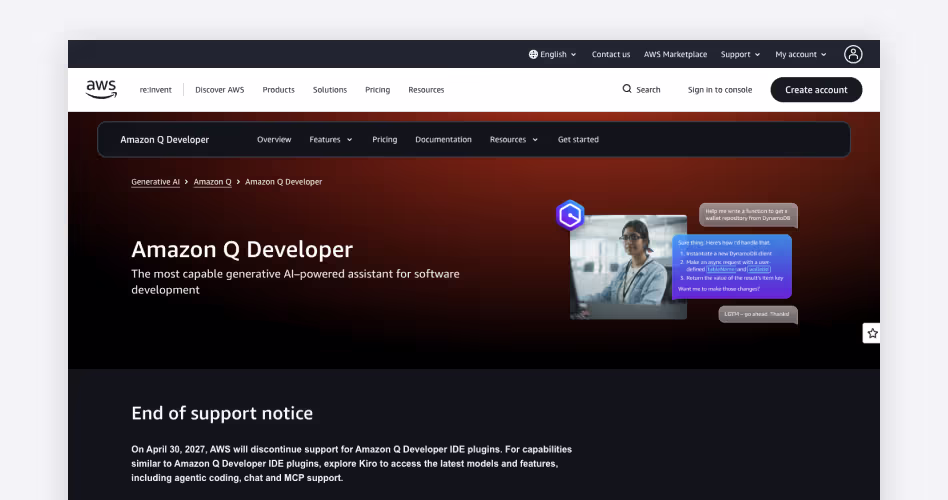This screenshot has height=500, width=948.
Task: Expand the Resources submenu in product bar
Action: tap(513, 140)
